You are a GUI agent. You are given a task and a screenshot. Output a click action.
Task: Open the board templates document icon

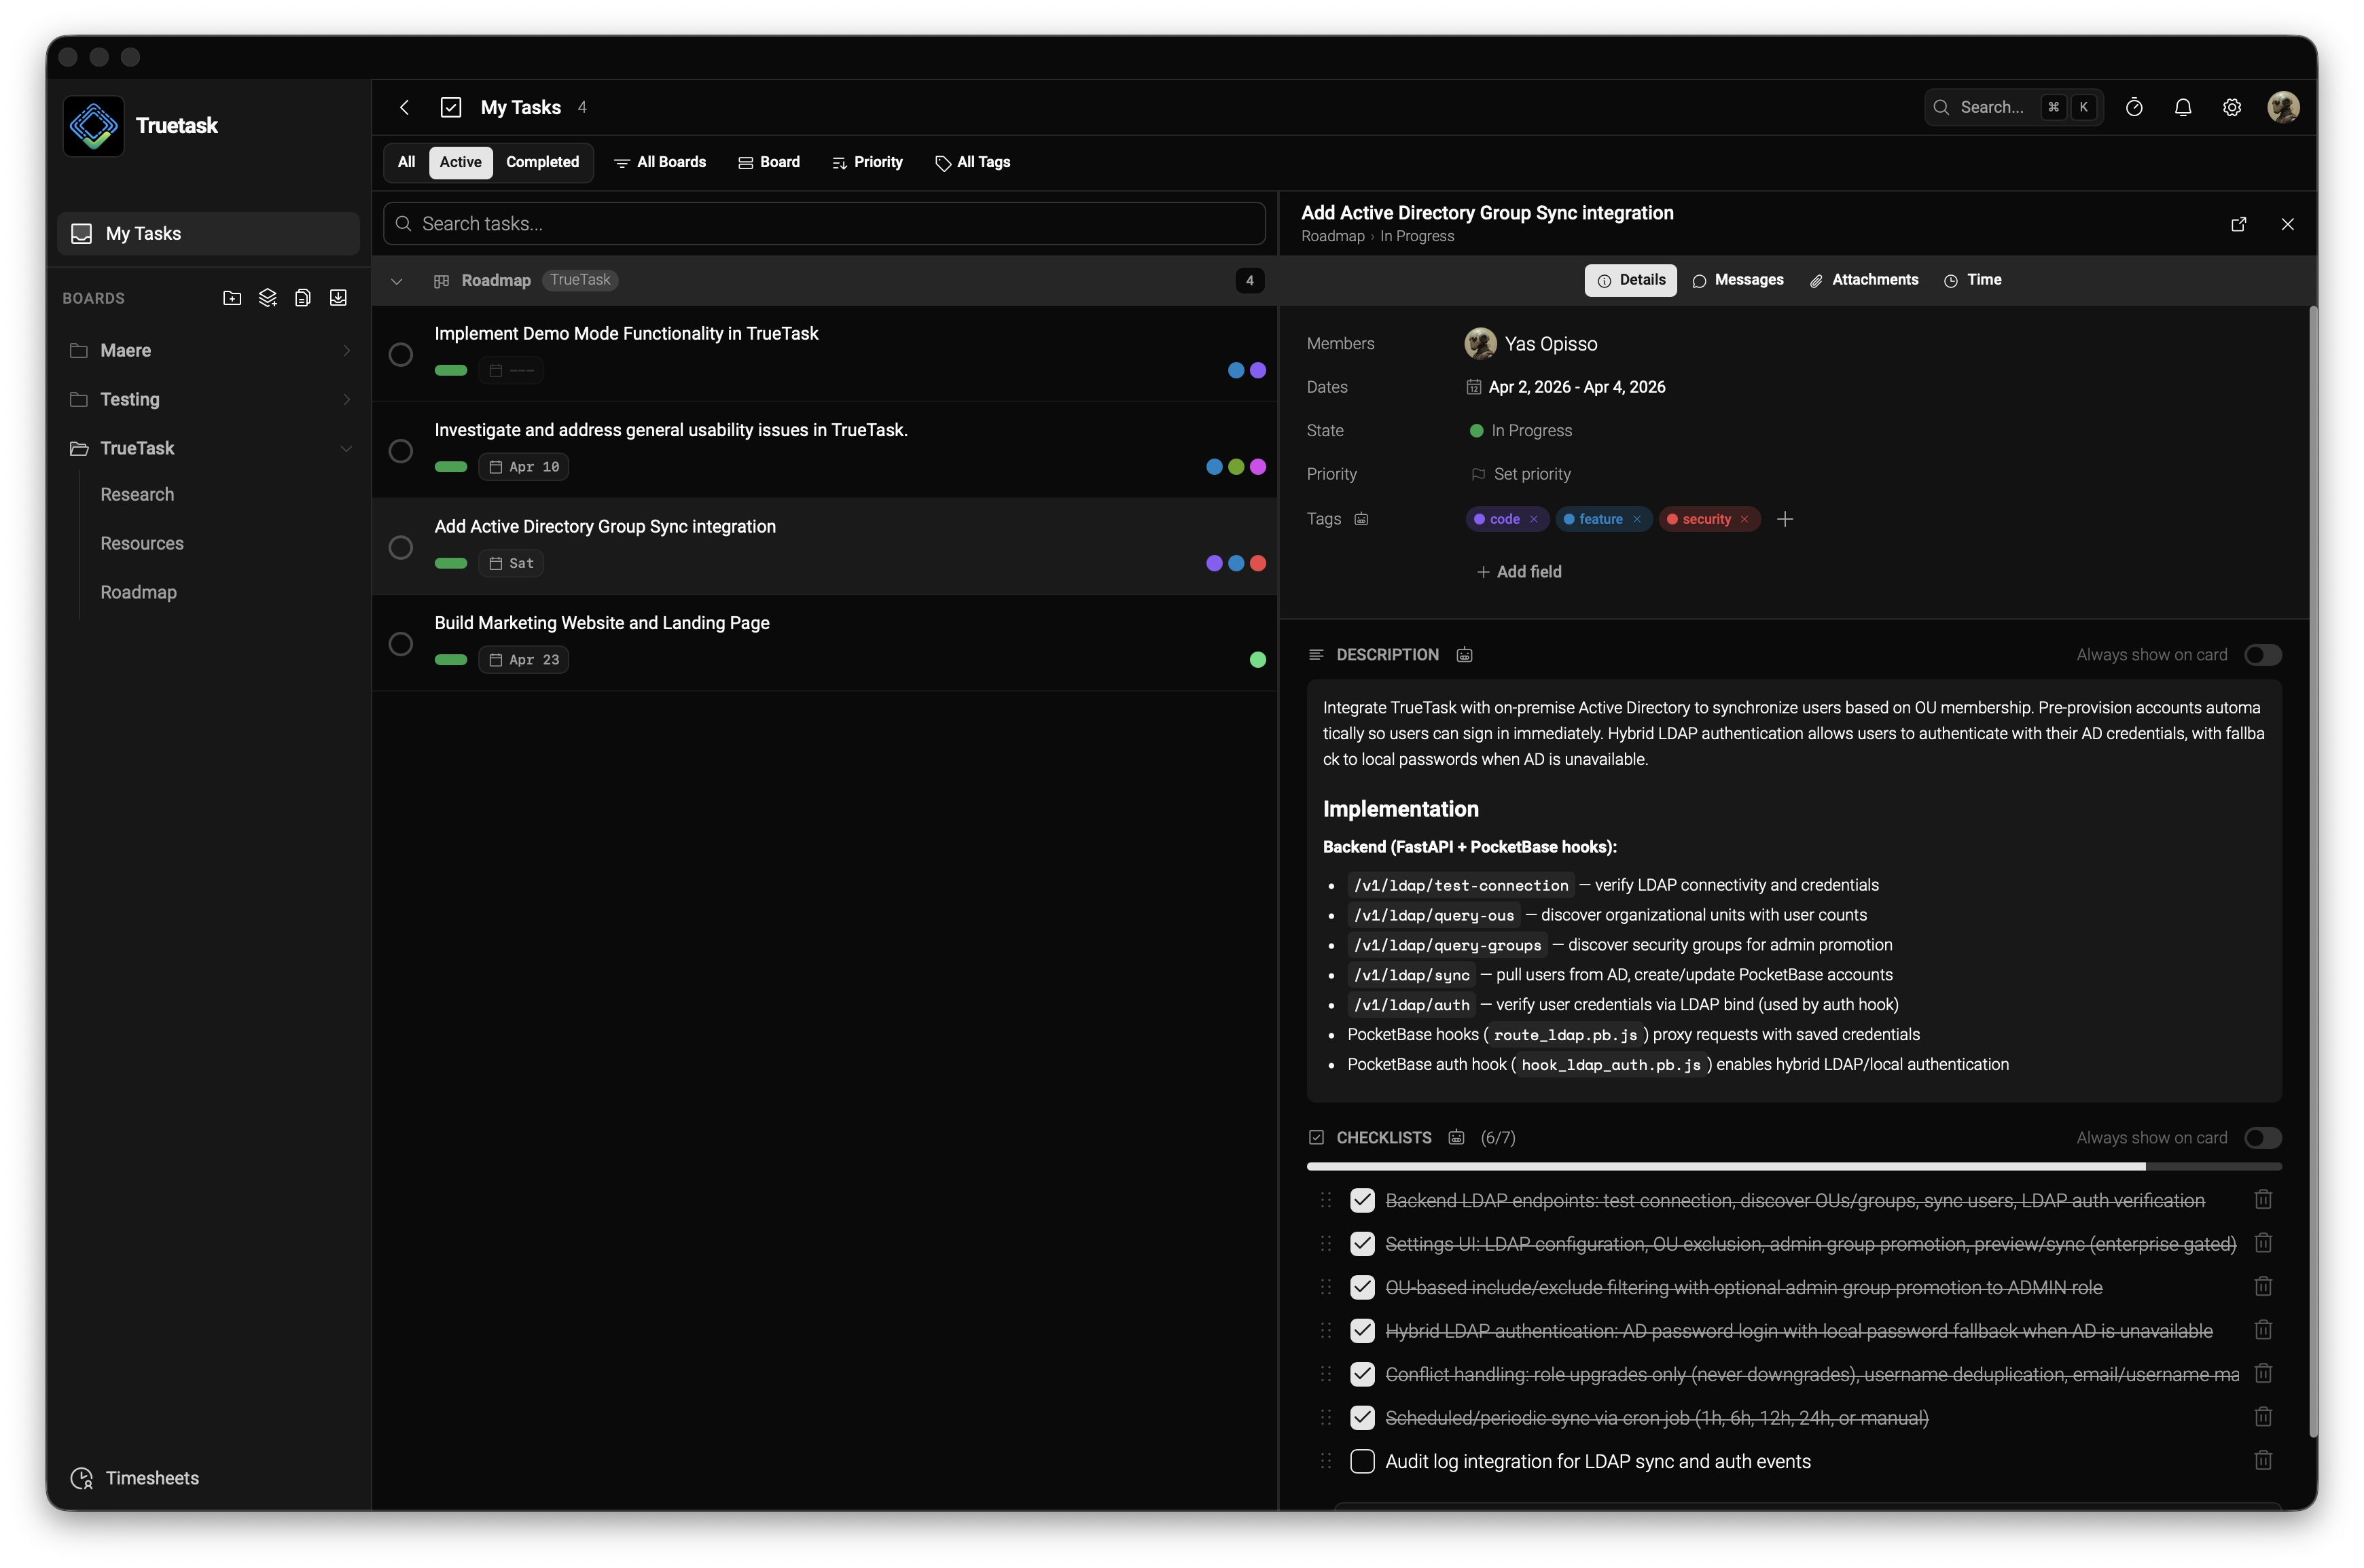coord(303,297)
